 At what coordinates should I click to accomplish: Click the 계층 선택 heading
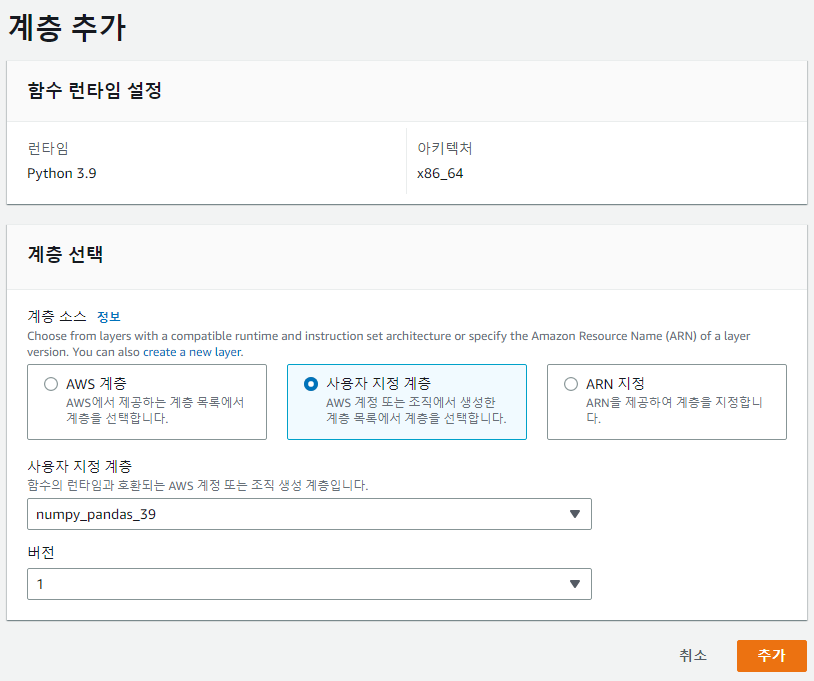(65, 254)
